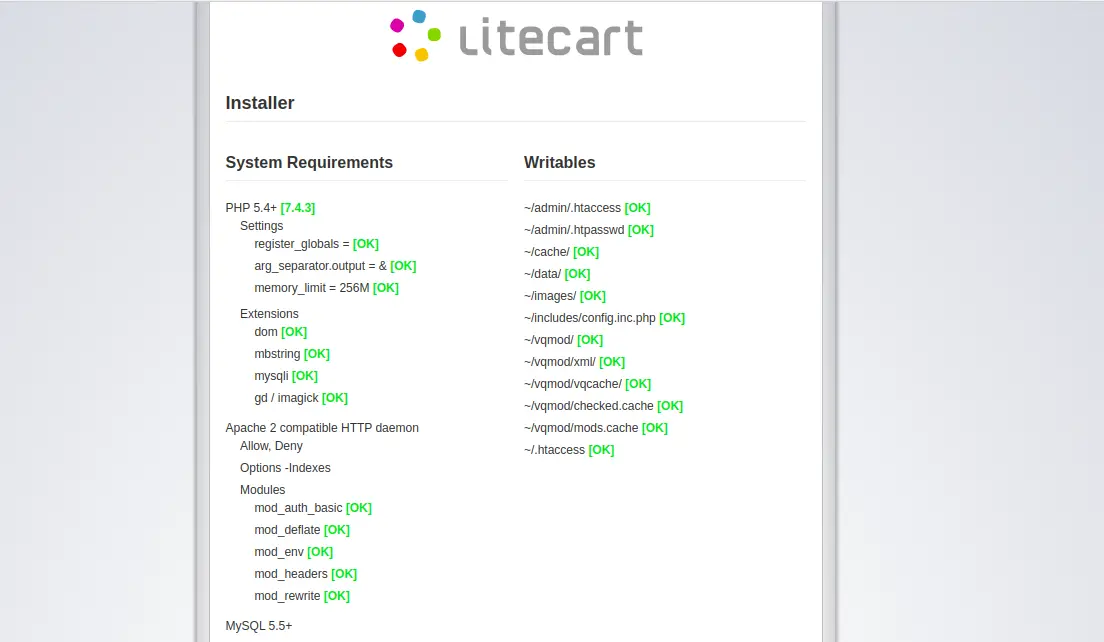Select the mod_deflate row
The width and height of the screenshot is (1104, 642).
click(302, 530)
